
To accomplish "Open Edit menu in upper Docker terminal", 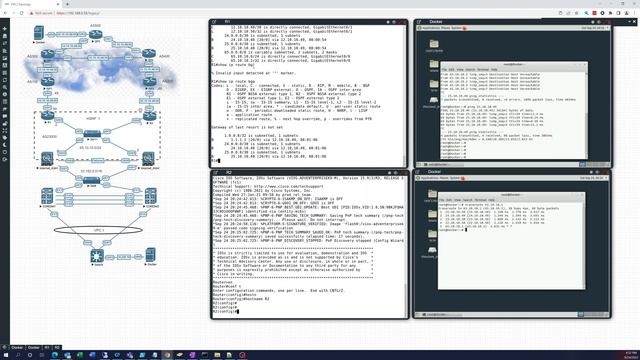I will 451,70.
